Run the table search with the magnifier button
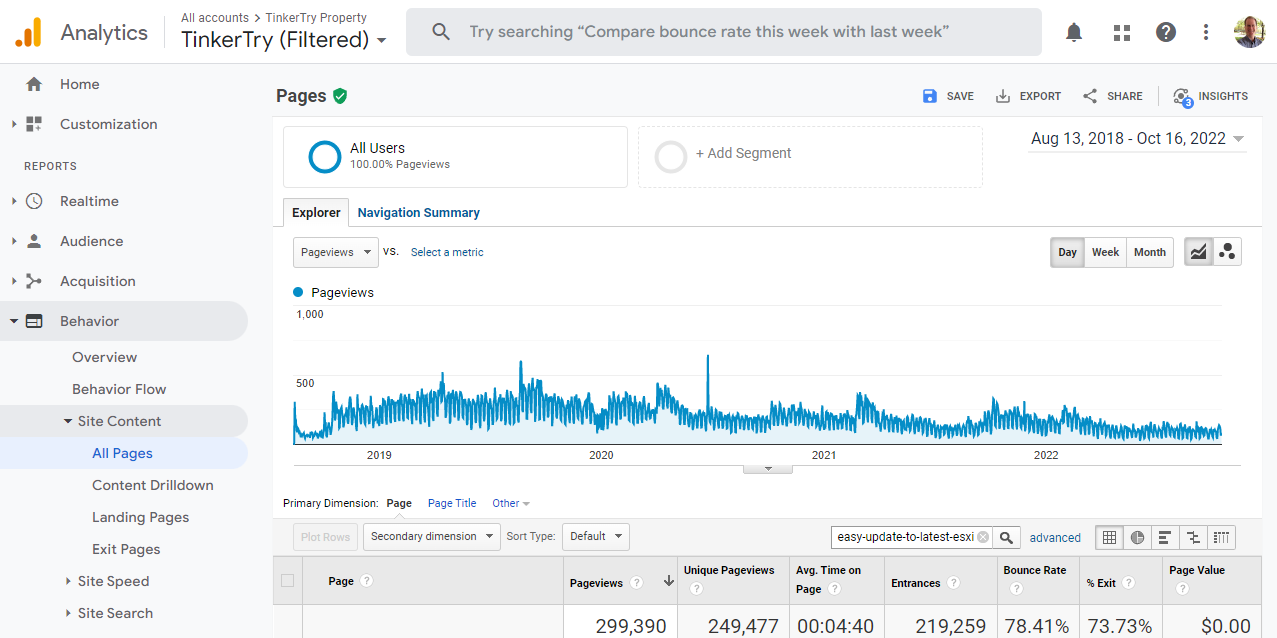The height and width of the screenshot is (638, 1277). click(1007, 537)
